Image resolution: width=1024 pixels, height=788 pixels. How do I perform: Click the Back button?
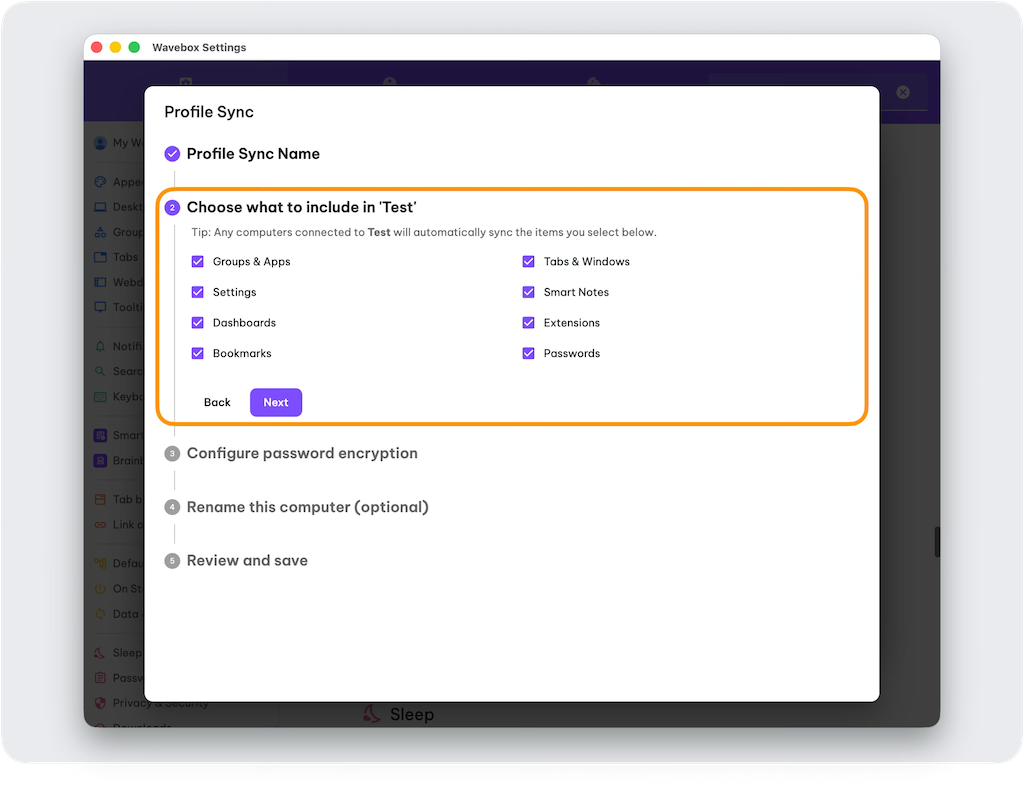tap(217, 402)
